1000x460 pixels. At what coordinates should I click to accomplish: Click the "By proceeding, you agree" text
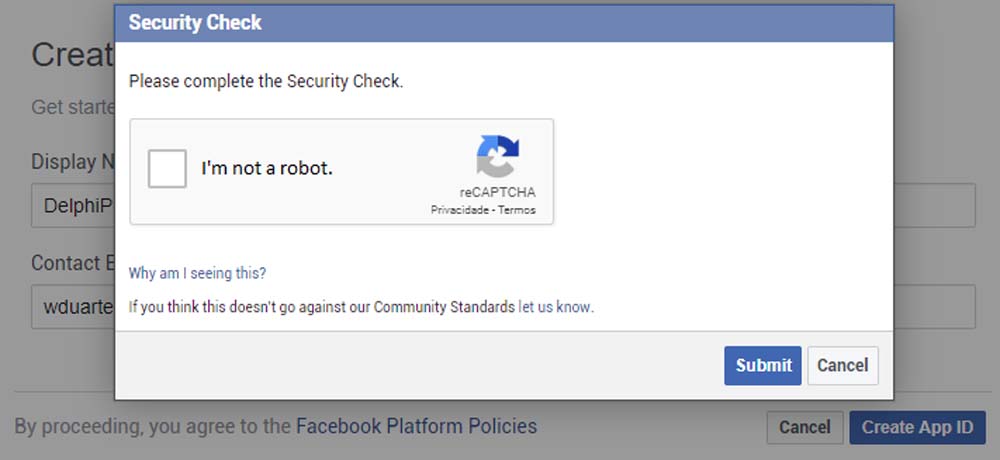point(152,427)
